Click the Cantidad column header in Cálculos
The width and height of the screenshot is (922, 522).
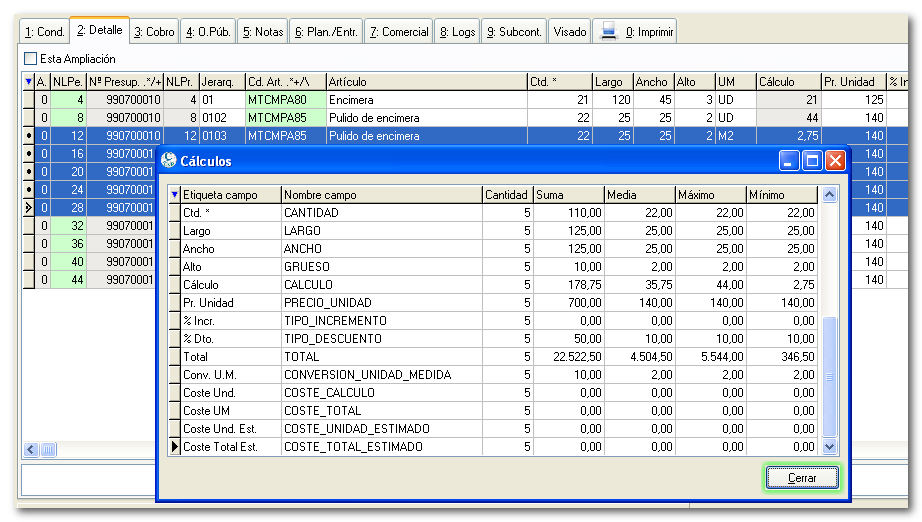(x=507, y=195)
